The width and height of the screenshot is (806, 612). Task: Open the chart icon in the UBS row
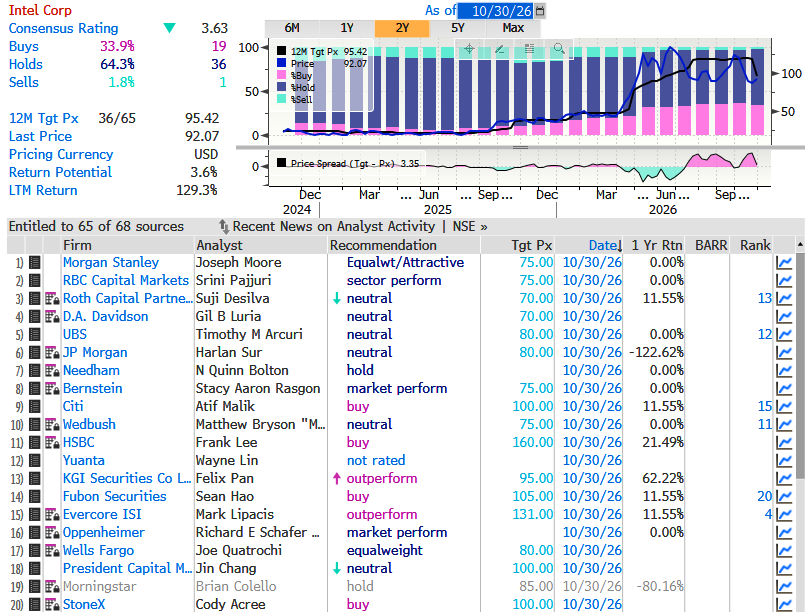(x=784, y=335)
